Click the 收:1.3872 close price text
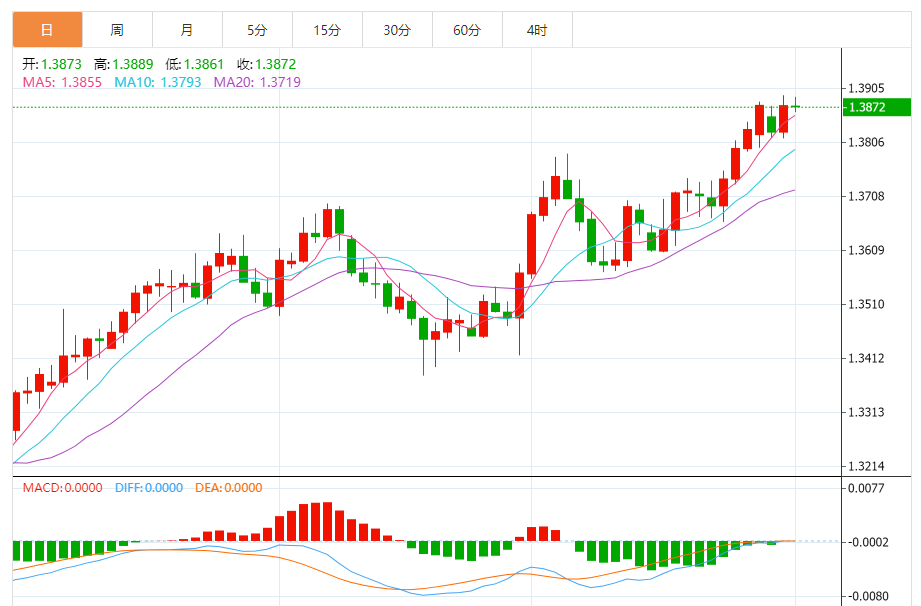 coord(267,64)
